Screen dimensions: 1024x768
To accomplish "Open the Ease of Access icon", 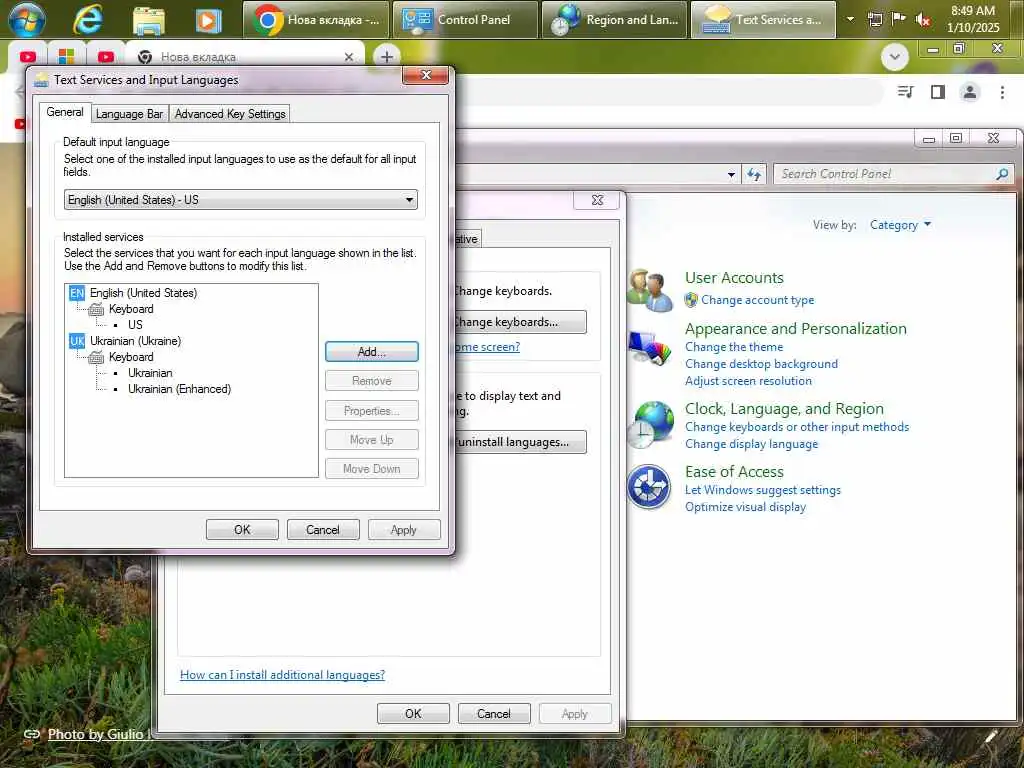I will point(648,487).
